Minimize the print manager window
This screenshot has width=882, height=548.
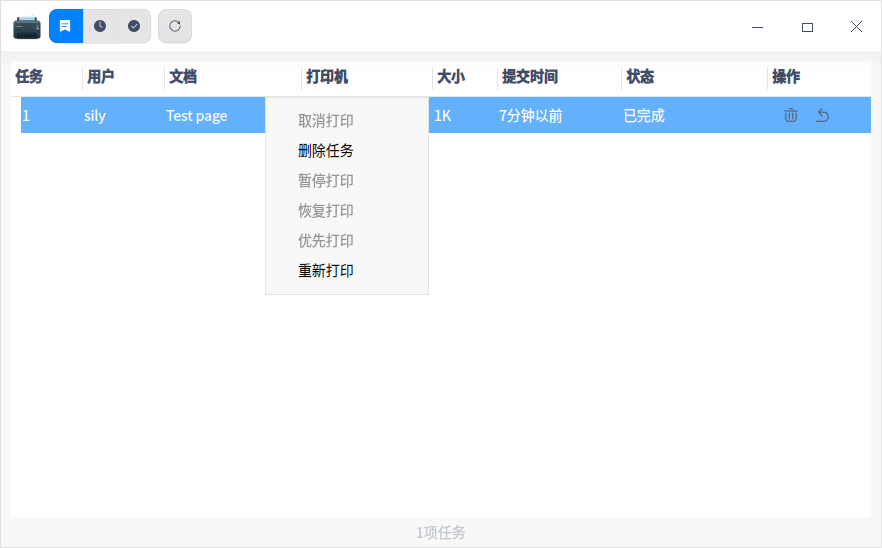tap(758, 26)
